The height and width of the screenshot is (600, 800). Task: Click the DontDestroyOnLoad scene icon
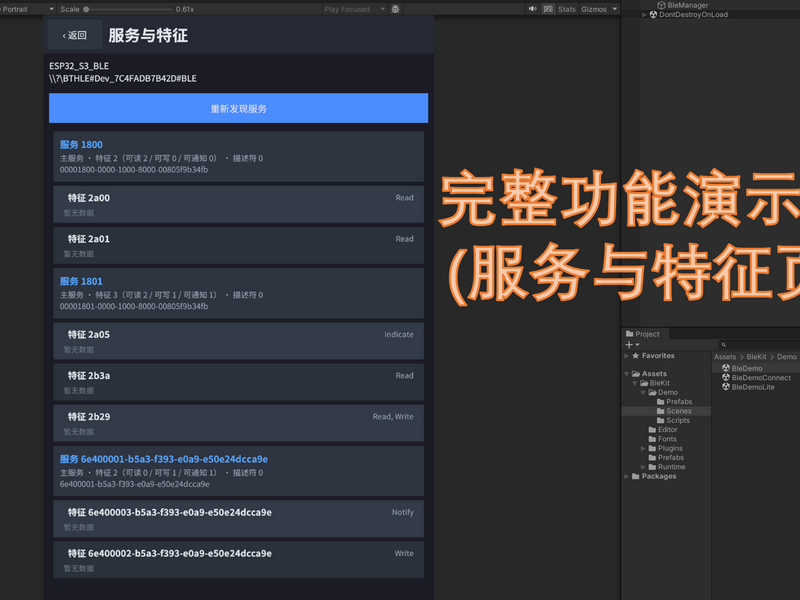click(653, 14)
